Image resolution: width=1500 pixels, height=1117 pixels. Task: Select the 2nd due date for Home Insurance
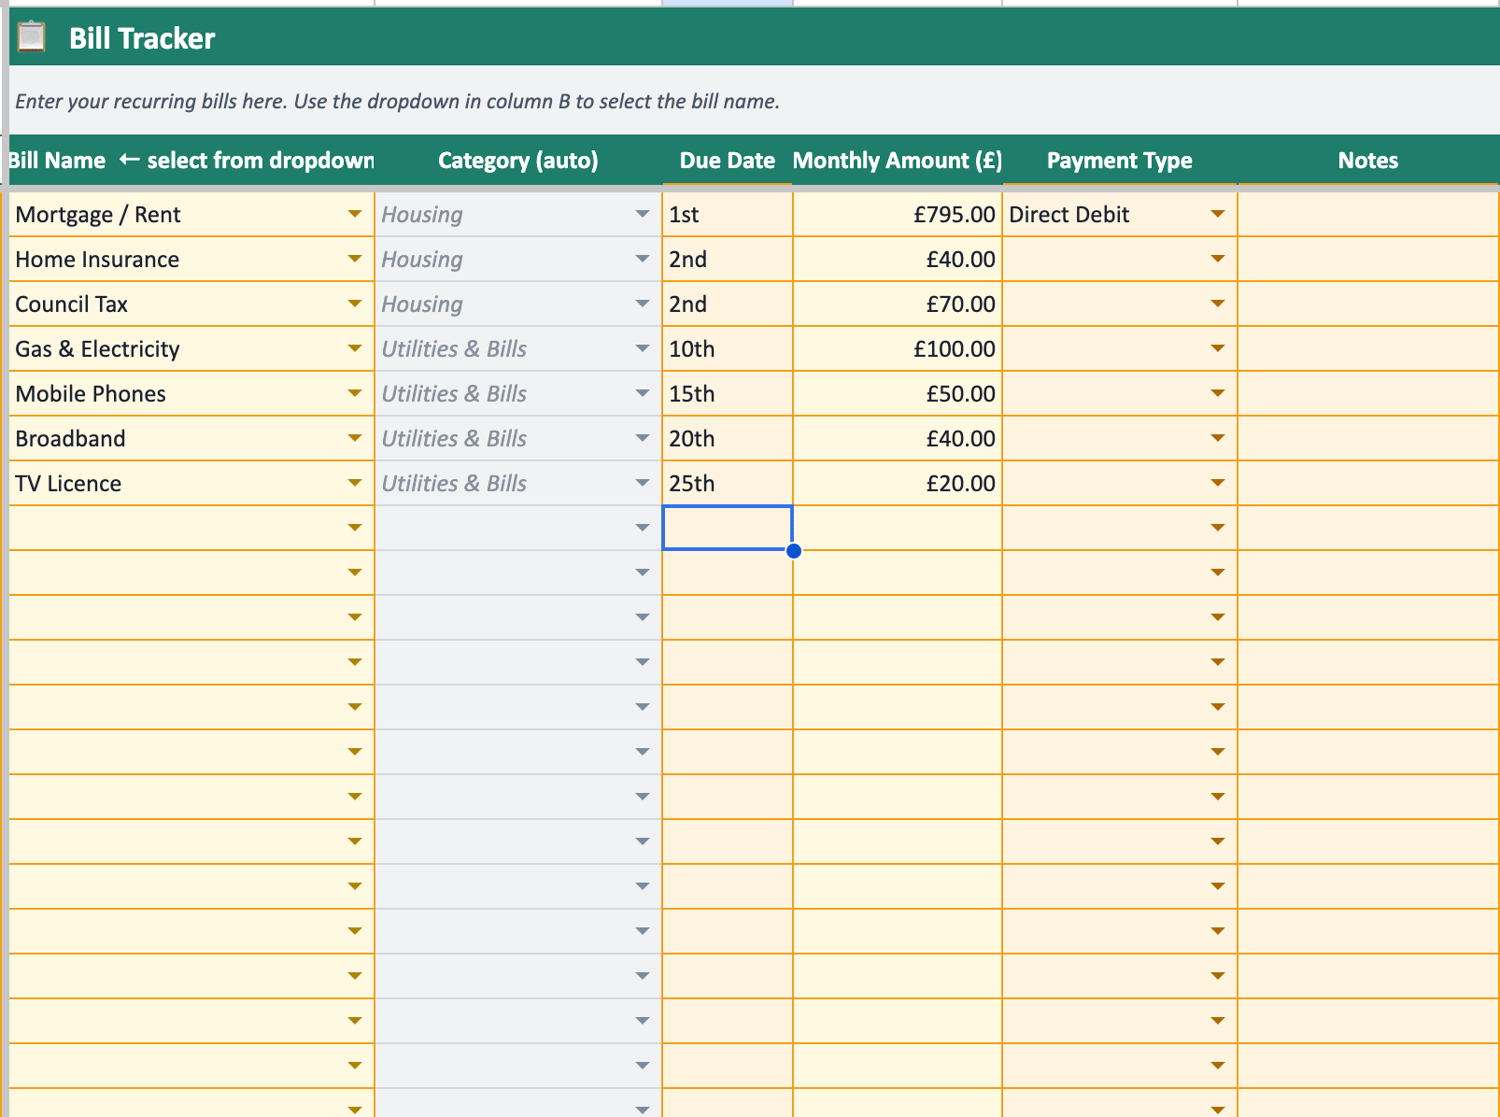(727, 259)
